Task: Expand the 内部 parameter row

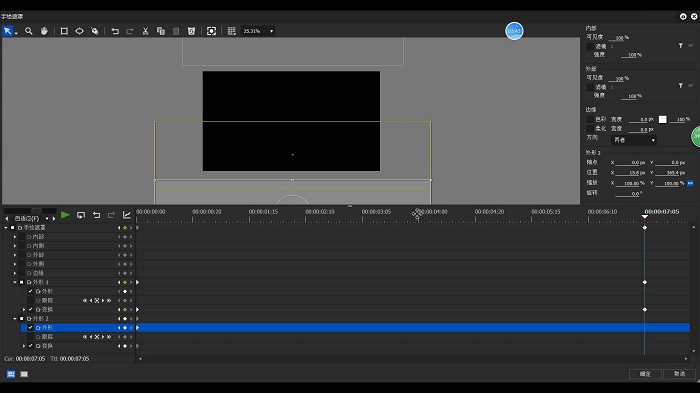Action: [15, 237]
